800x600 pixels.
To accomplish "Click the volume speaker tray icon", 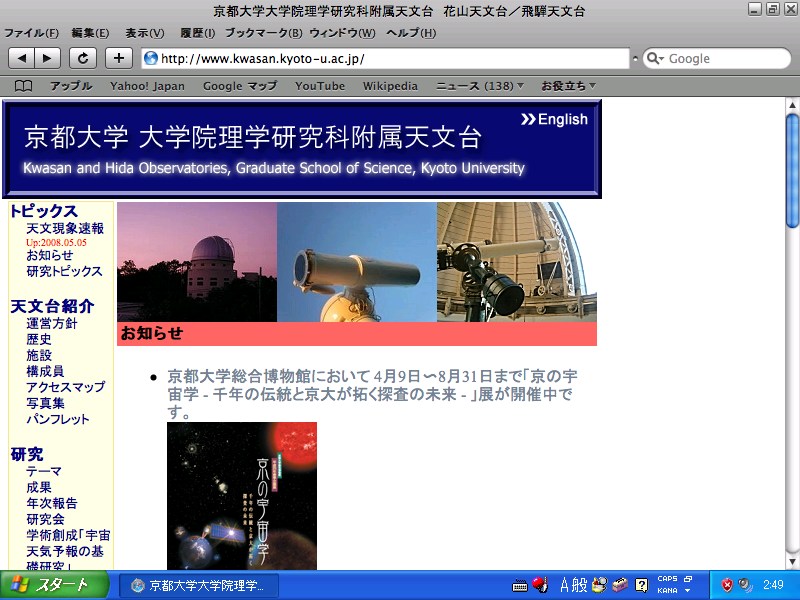I will pyautogui.click(x=745, y=585).
